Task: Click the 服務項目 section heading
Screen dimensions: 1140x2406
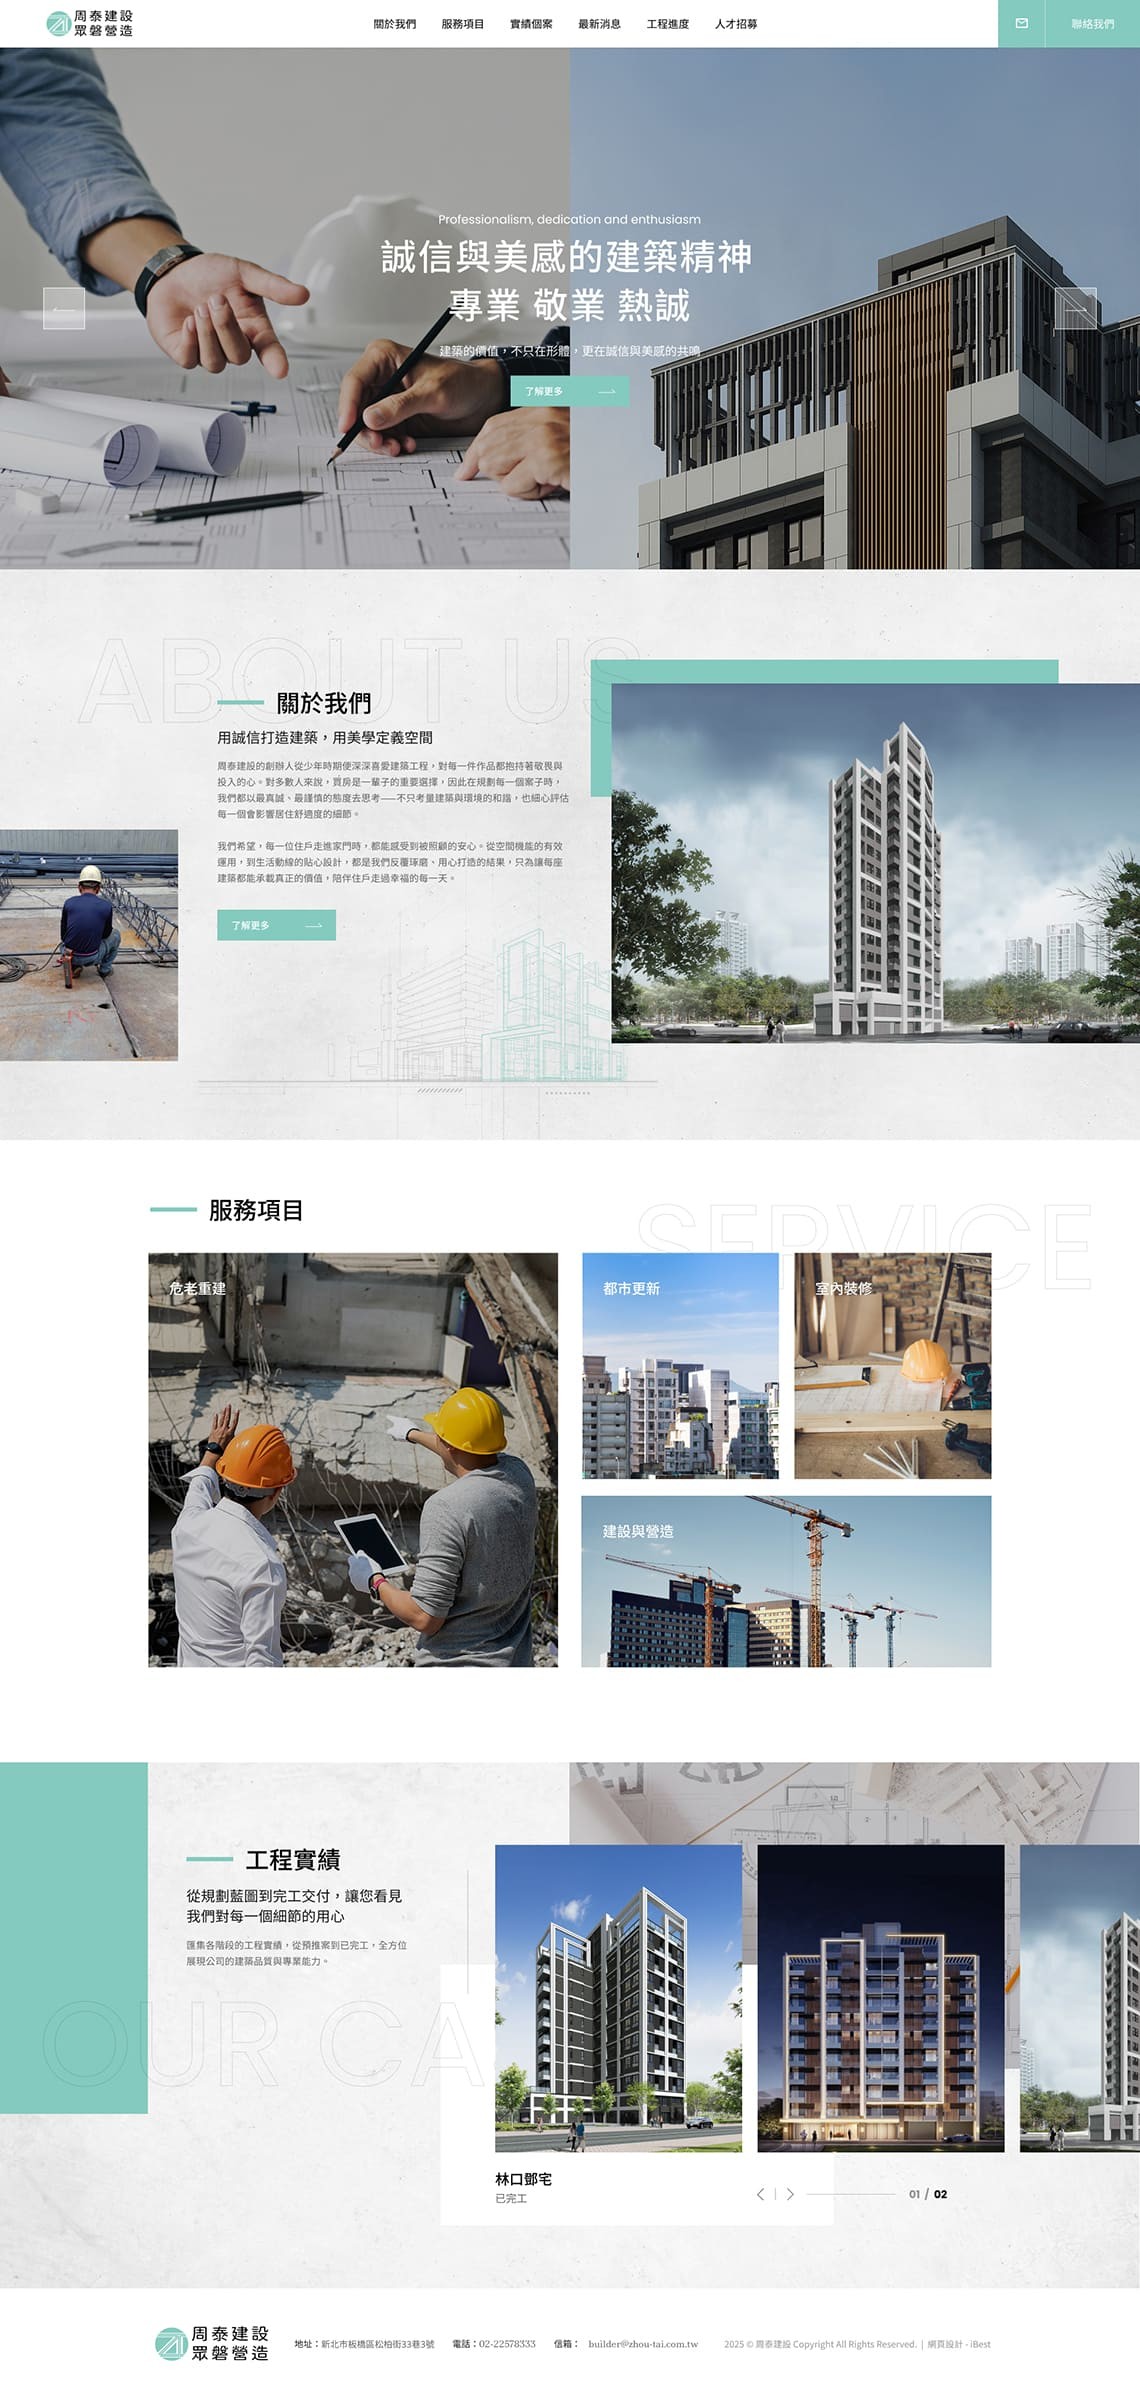Action: click(256, 1210)
